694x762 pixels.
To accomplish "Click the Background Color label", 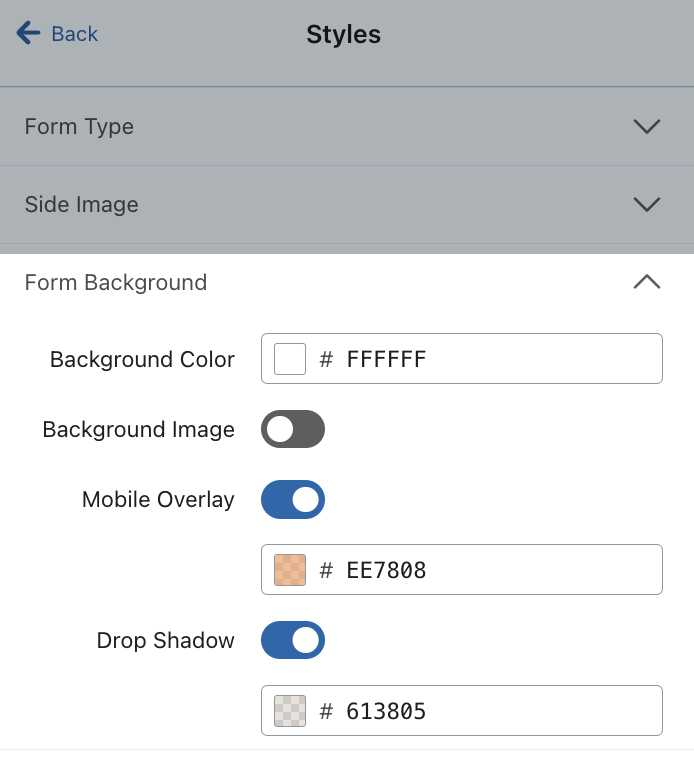I will click(142, 359).
